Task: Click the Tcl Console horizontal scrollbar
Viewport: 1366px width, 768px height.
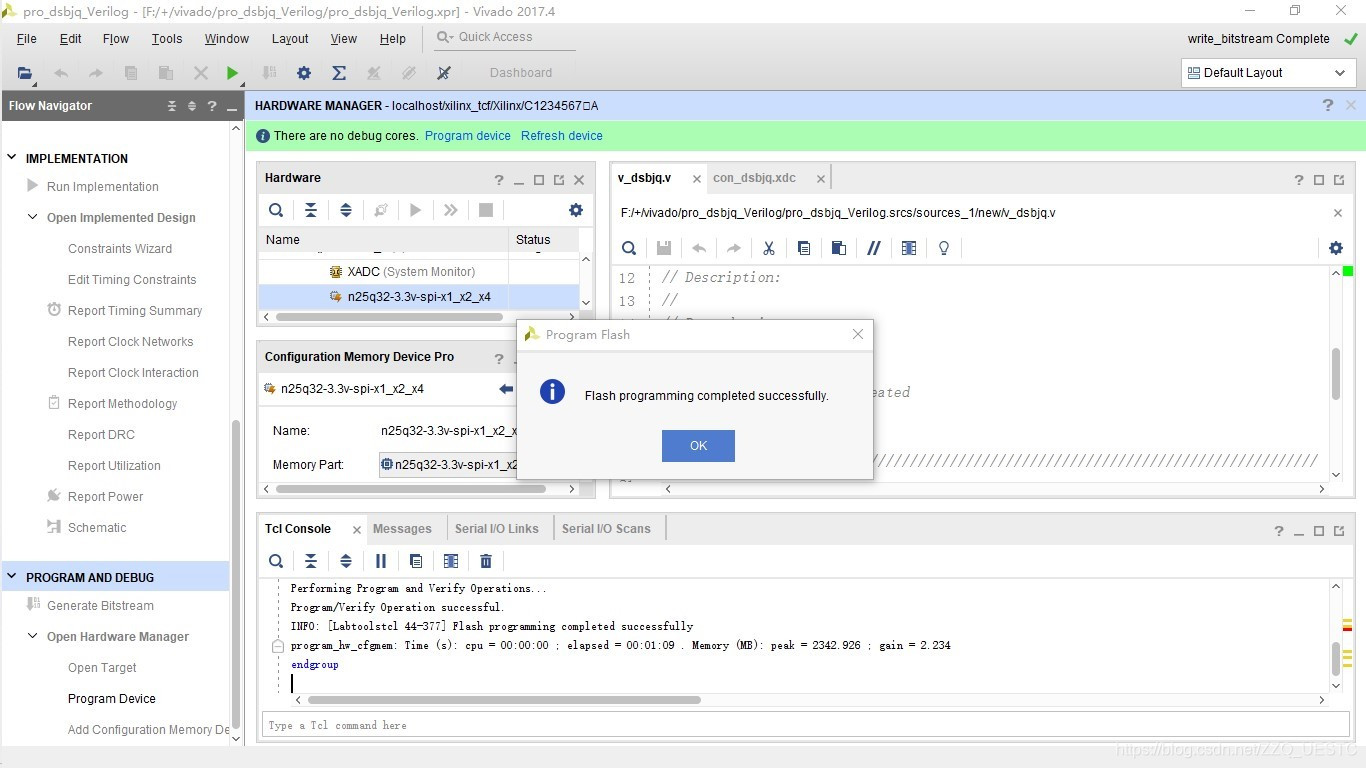Action: coord(504,700)
